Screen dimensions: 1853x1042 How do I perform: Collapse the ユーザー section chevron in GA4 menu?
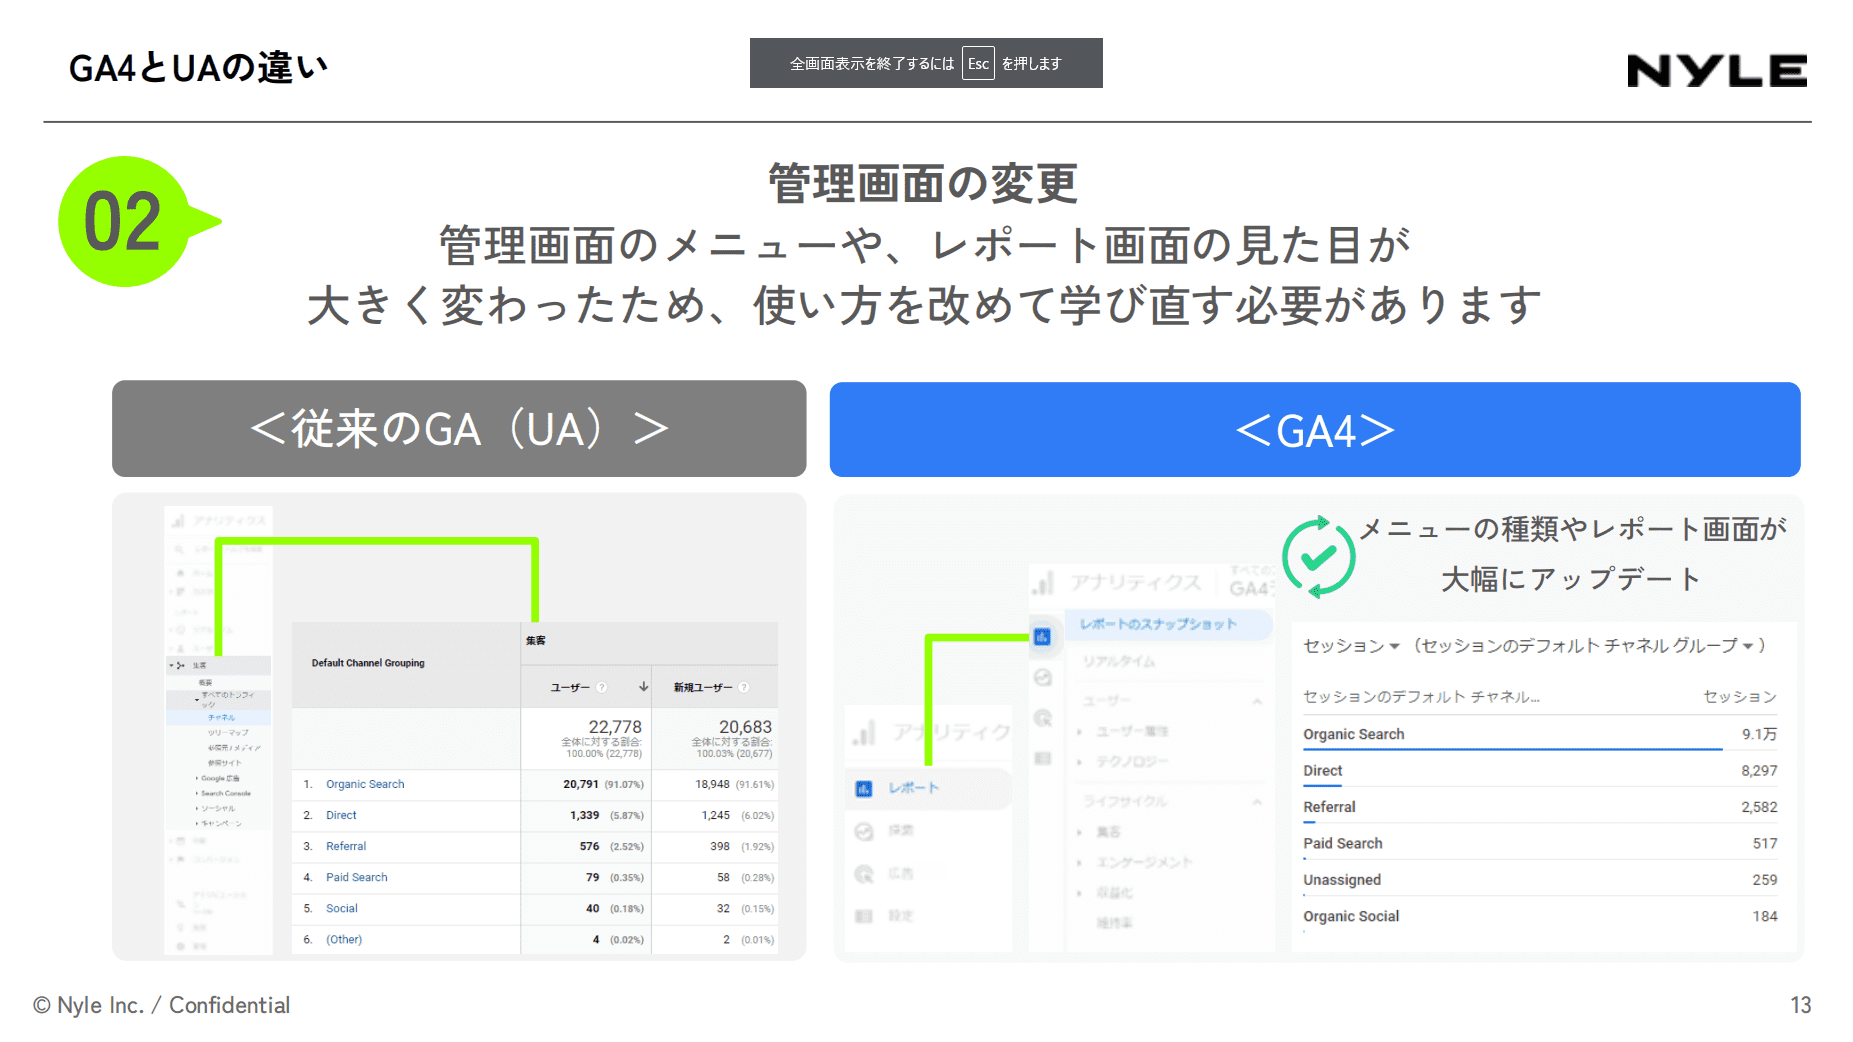pyautogui.click(x=1257, y=701)
